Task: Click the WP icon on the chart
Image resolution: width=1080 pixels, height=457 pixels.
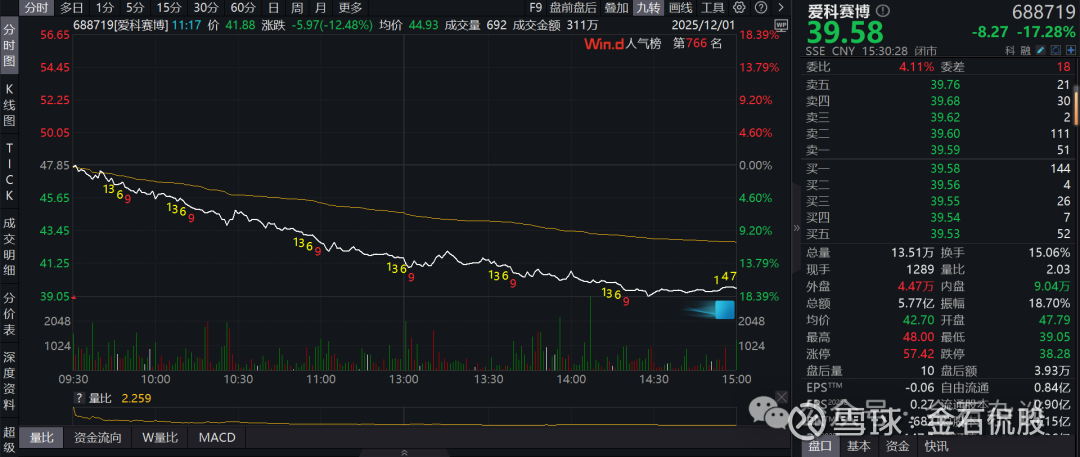Action: pos(780,25)
